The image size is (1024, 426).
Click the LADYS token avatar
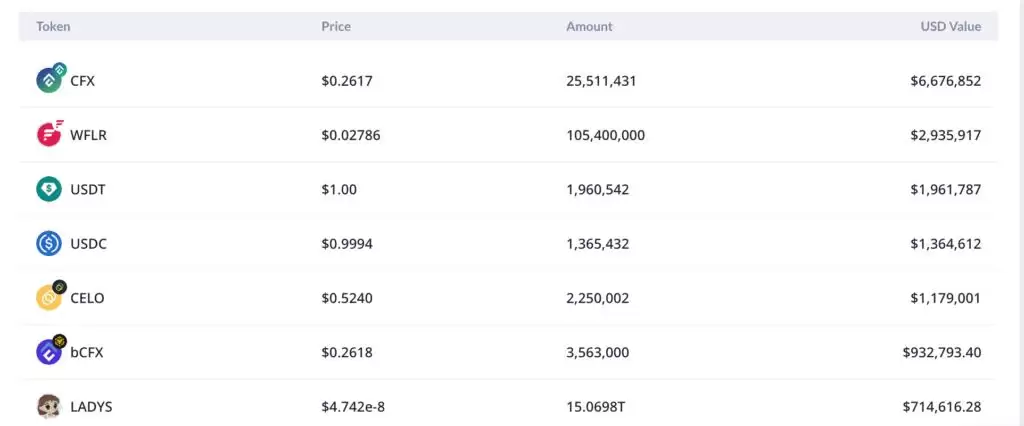48,406
